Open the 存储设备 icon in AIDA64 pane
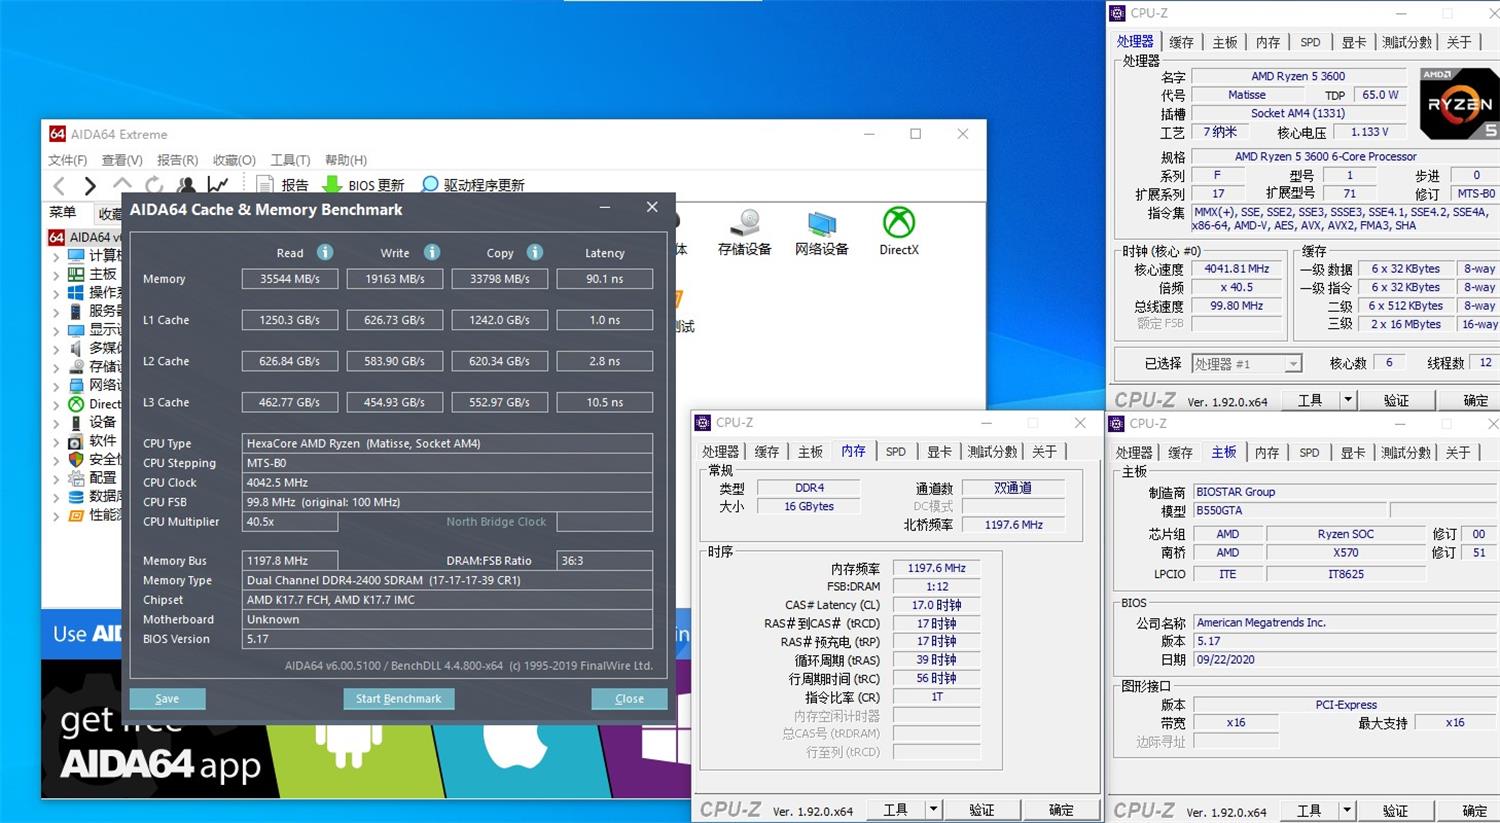 [745, 224]
